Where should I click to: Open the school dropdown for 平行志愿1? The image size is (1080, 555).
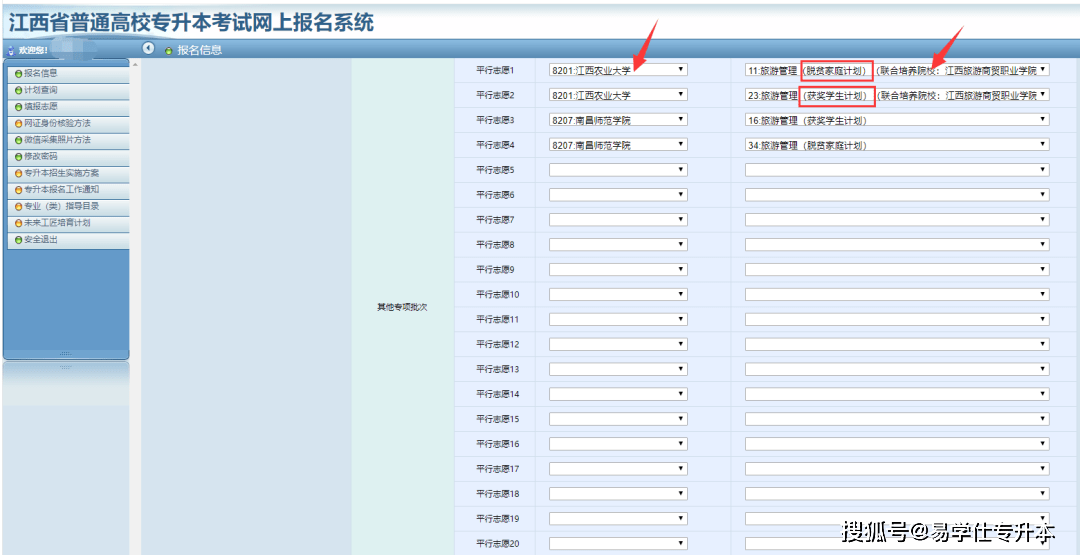[x=618, y=70]
